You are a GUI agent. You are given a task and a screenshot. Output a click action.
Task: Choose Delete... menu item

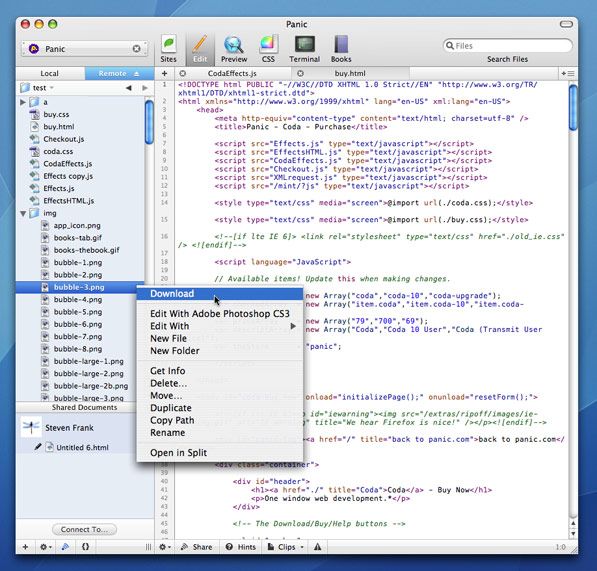tap(220, 383)
